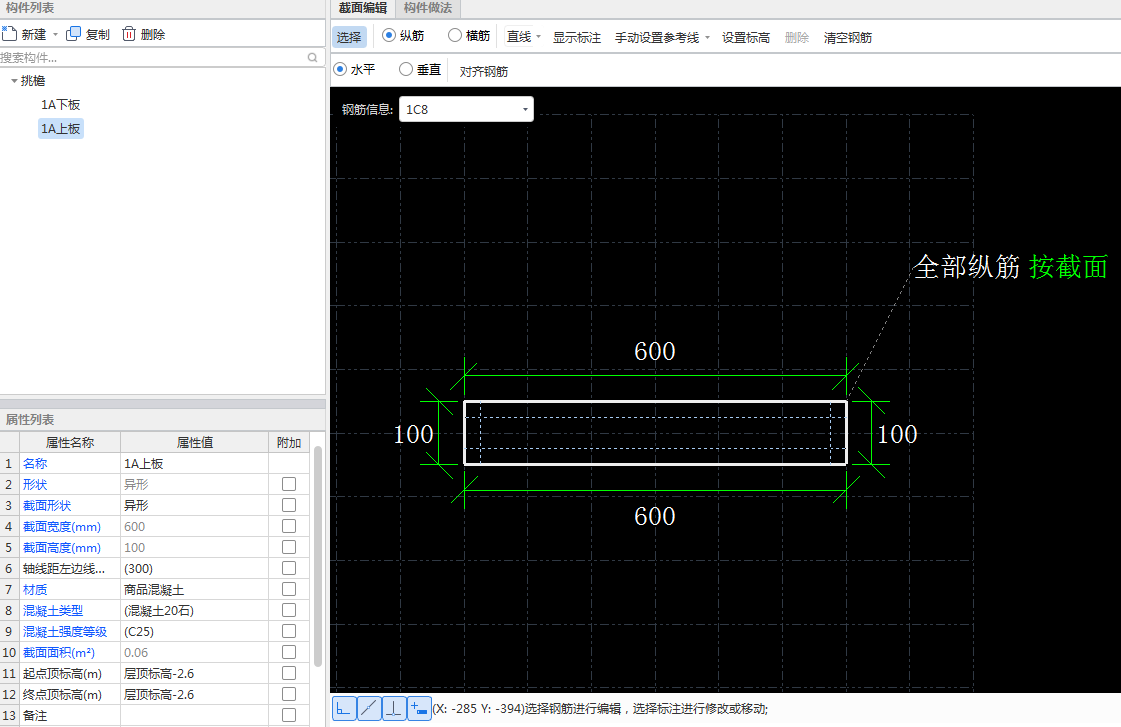Choose the 垂直 alignment radio
The width and height of the screenshot is (1121, 727).
click(406, 69)
